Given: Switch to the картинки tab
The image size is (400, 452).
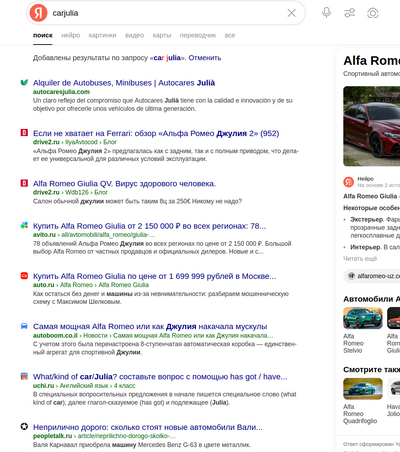Looking at the screenshot, I should click(102, 35).
